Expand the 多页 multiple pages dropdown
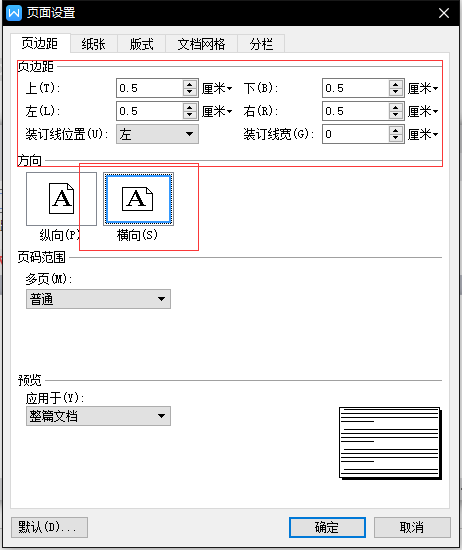Screen dimensions: 462x550 (x=99, y=299)
